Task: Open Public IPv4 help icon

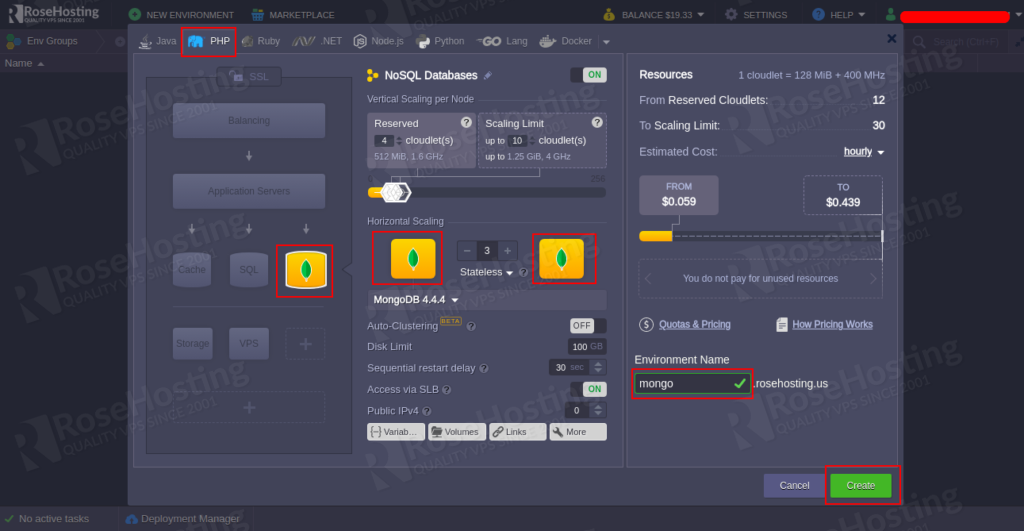Action: (x=426, y=411)
